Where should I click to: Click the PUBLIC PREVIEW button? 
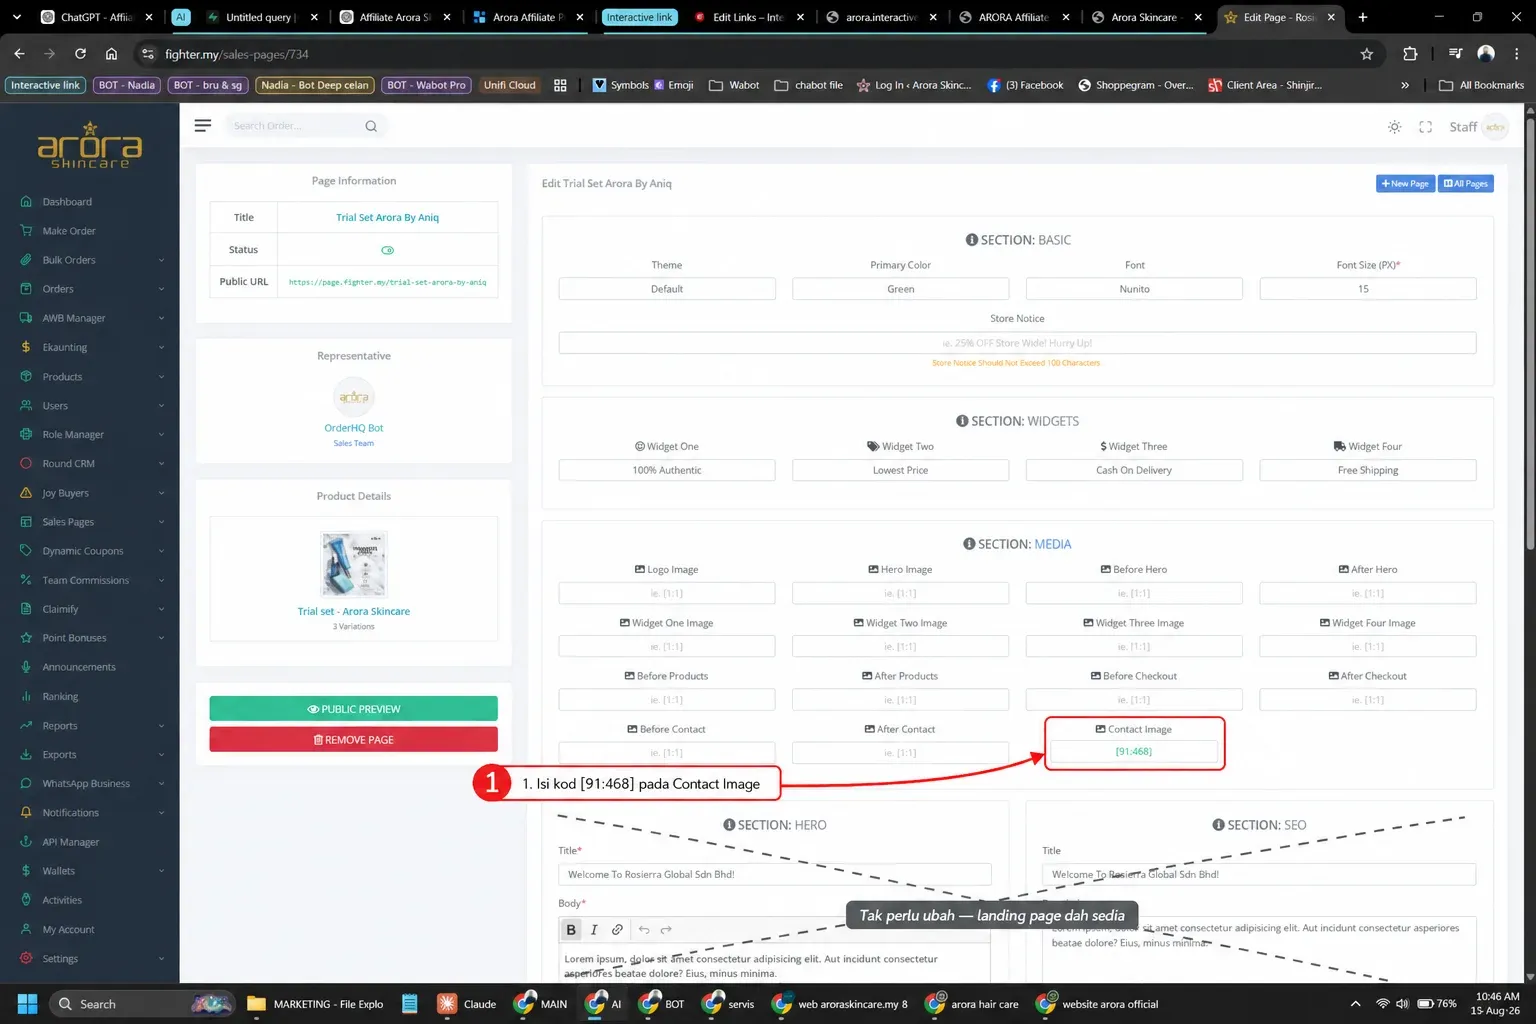[353, 709]
